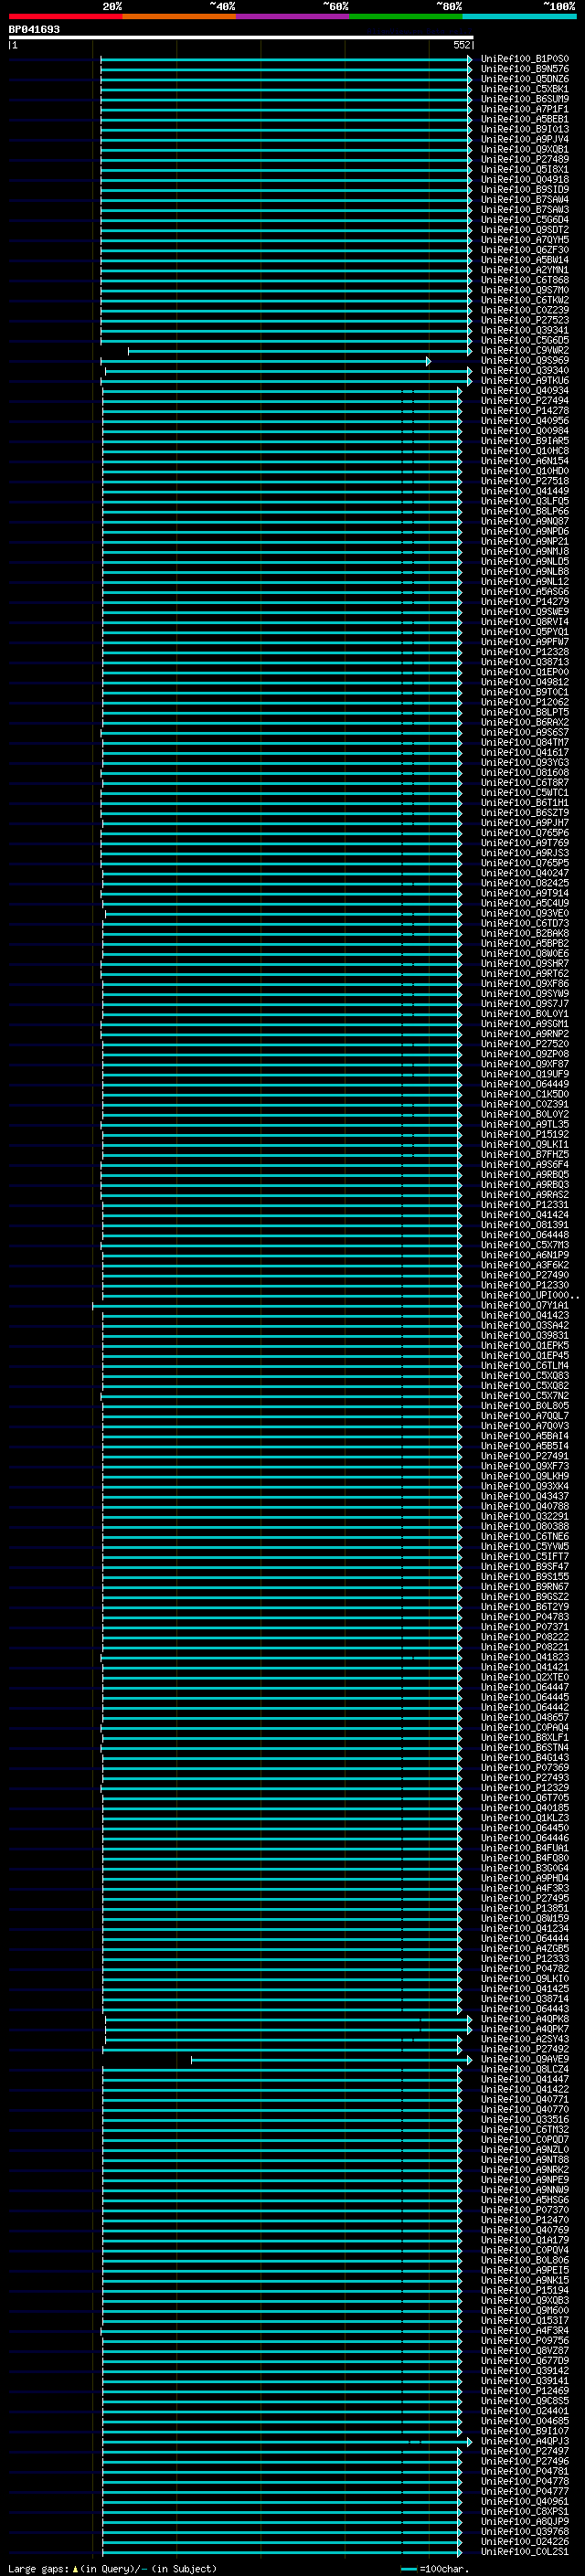Click the red 20% identity color segment
The width and height of the screenshot is (585, 2576).
(x=65, y=16)
